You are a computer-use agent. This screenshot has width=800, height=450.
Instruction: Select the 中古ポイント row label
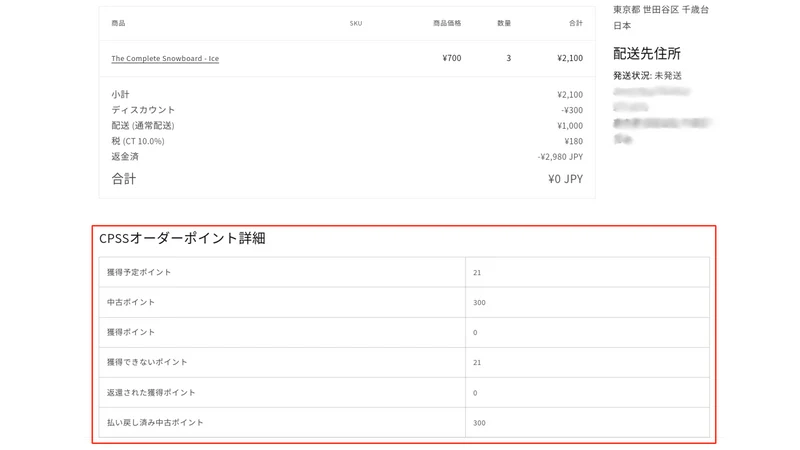(x=131, y=302)
